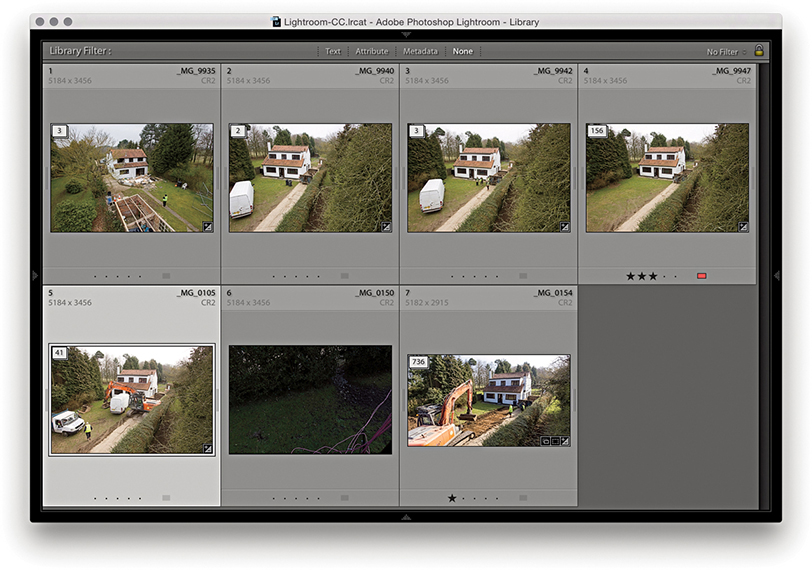Switch Library Filter to Attribute
This screenshot has height=570, width=812.
[x=372, y=51]
